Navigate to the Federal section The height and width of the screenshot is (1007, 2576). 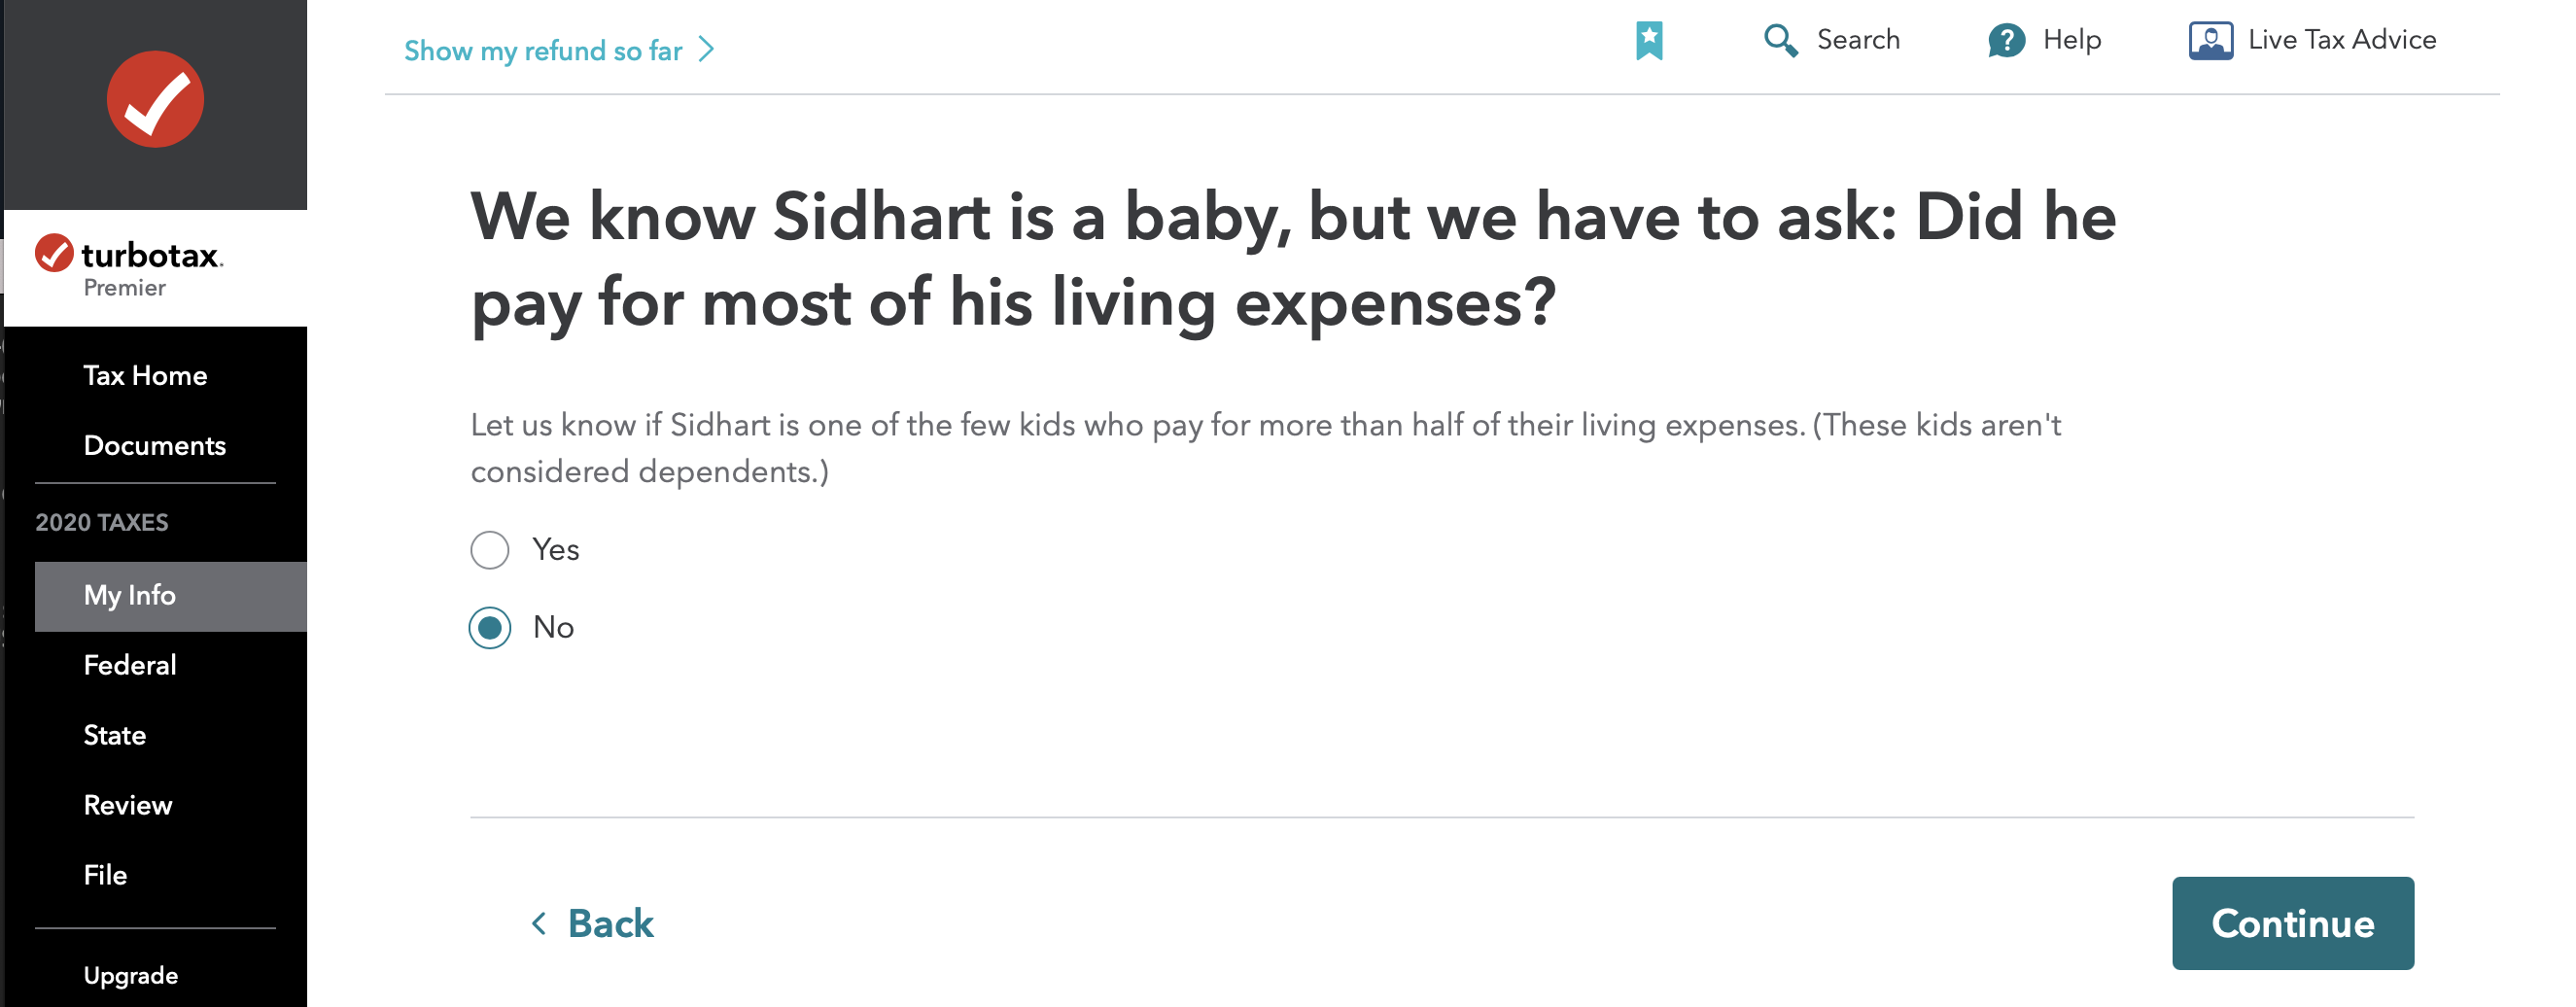tap(130, 666)
